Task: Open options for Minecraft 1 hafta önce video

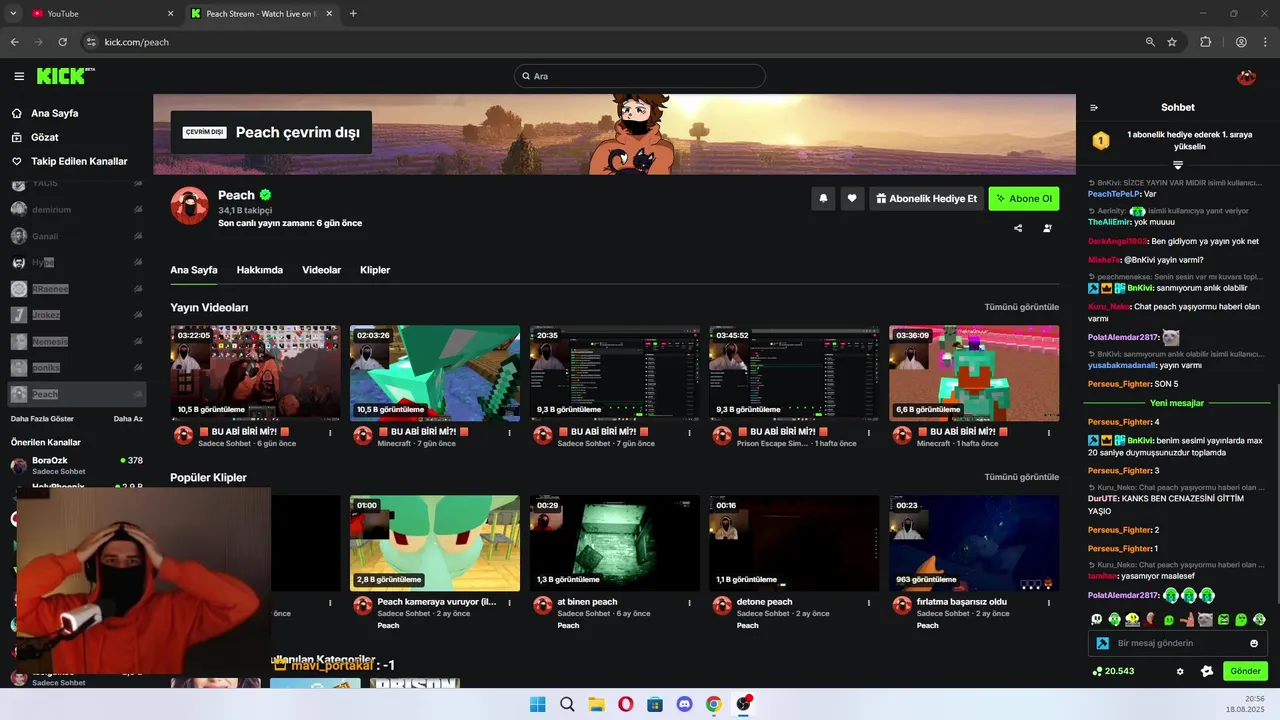Action: pos(1049,433)
